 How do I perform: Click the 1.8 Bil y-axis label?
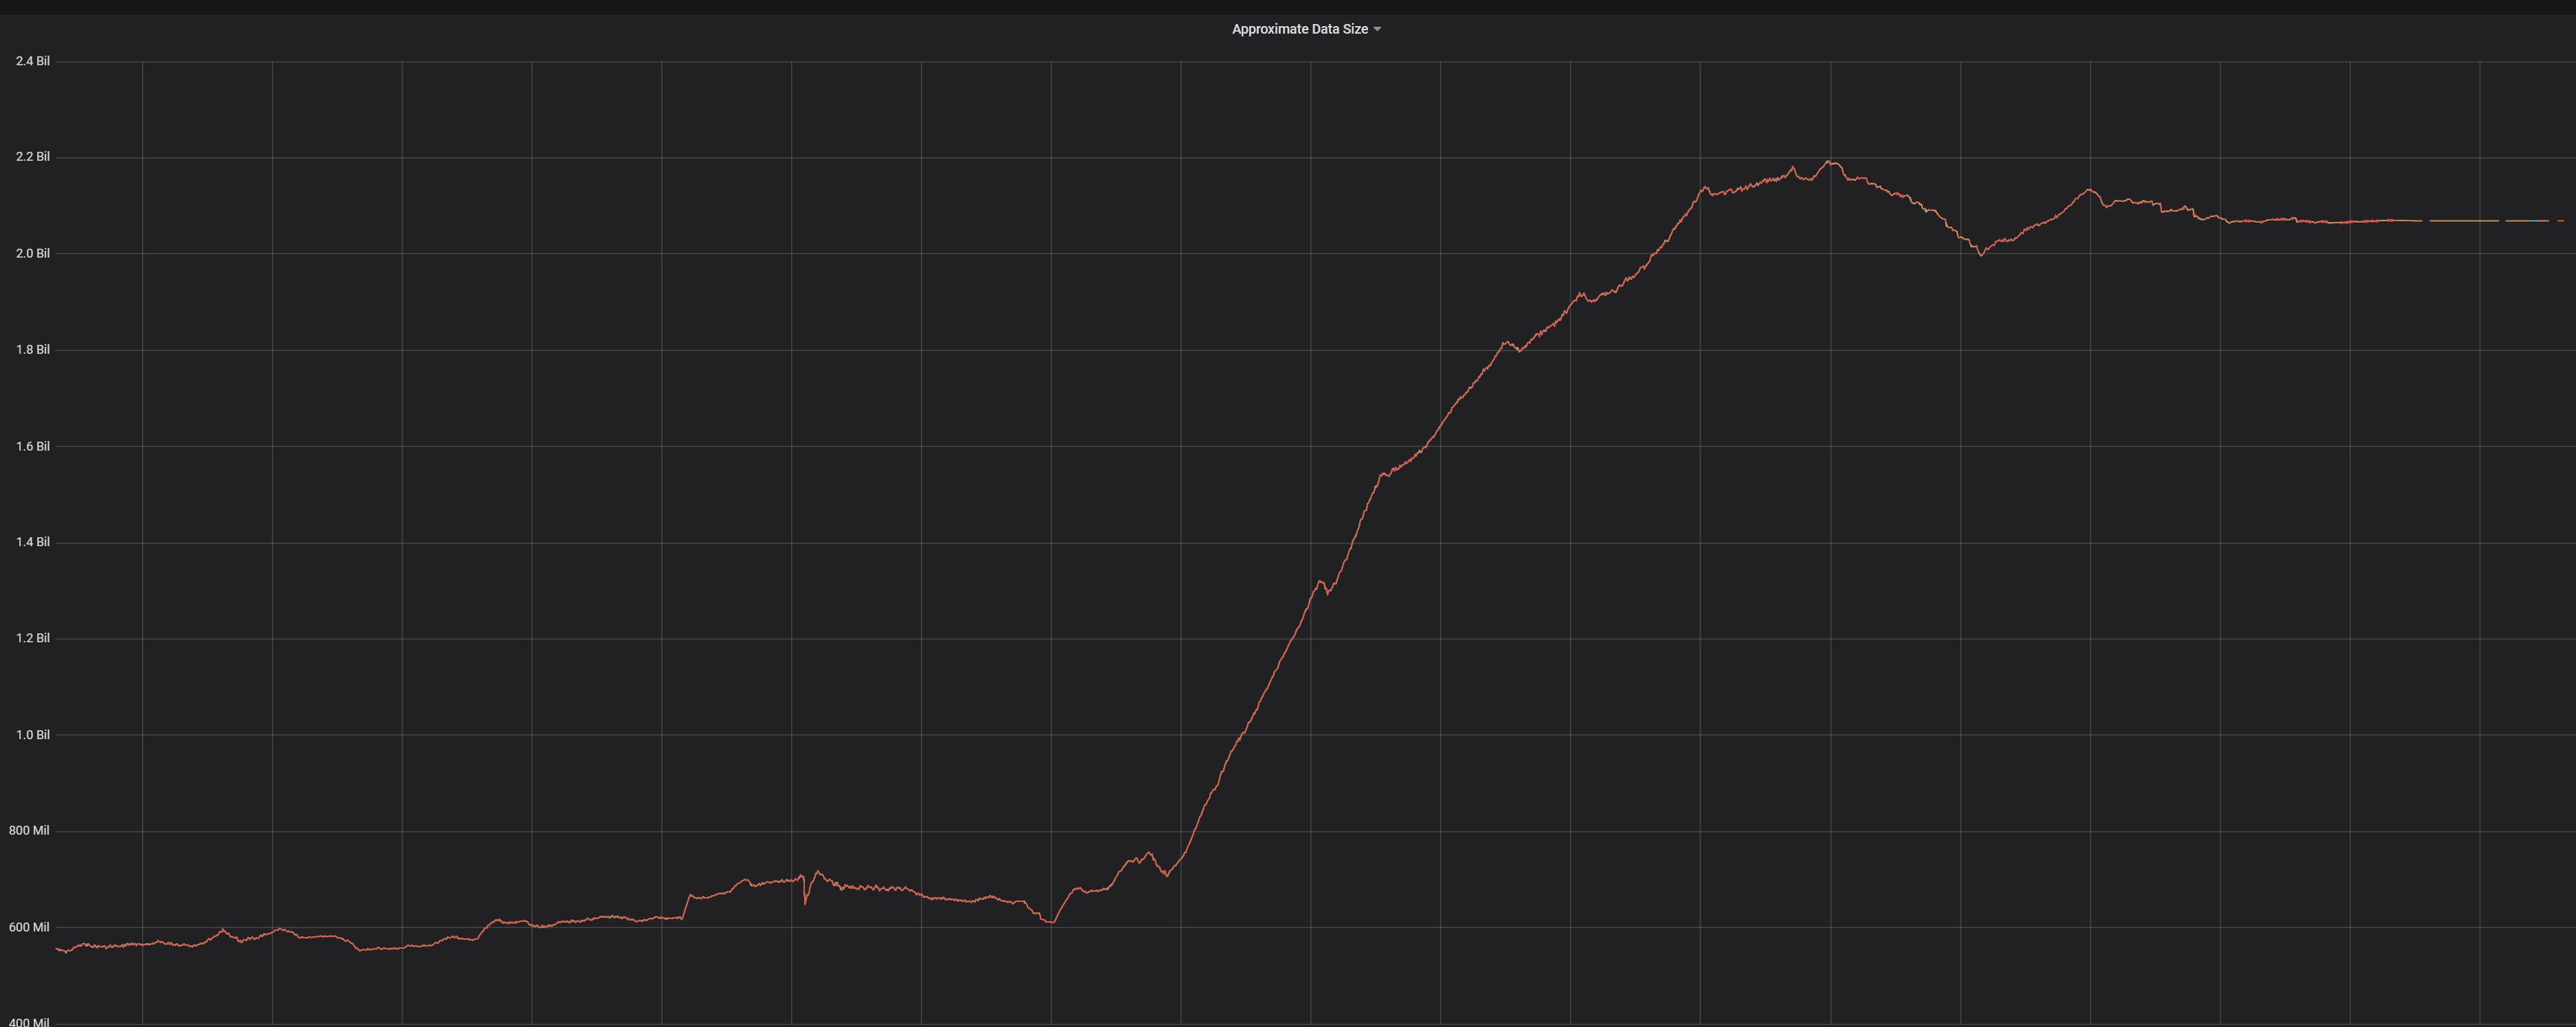pos(33,349)
